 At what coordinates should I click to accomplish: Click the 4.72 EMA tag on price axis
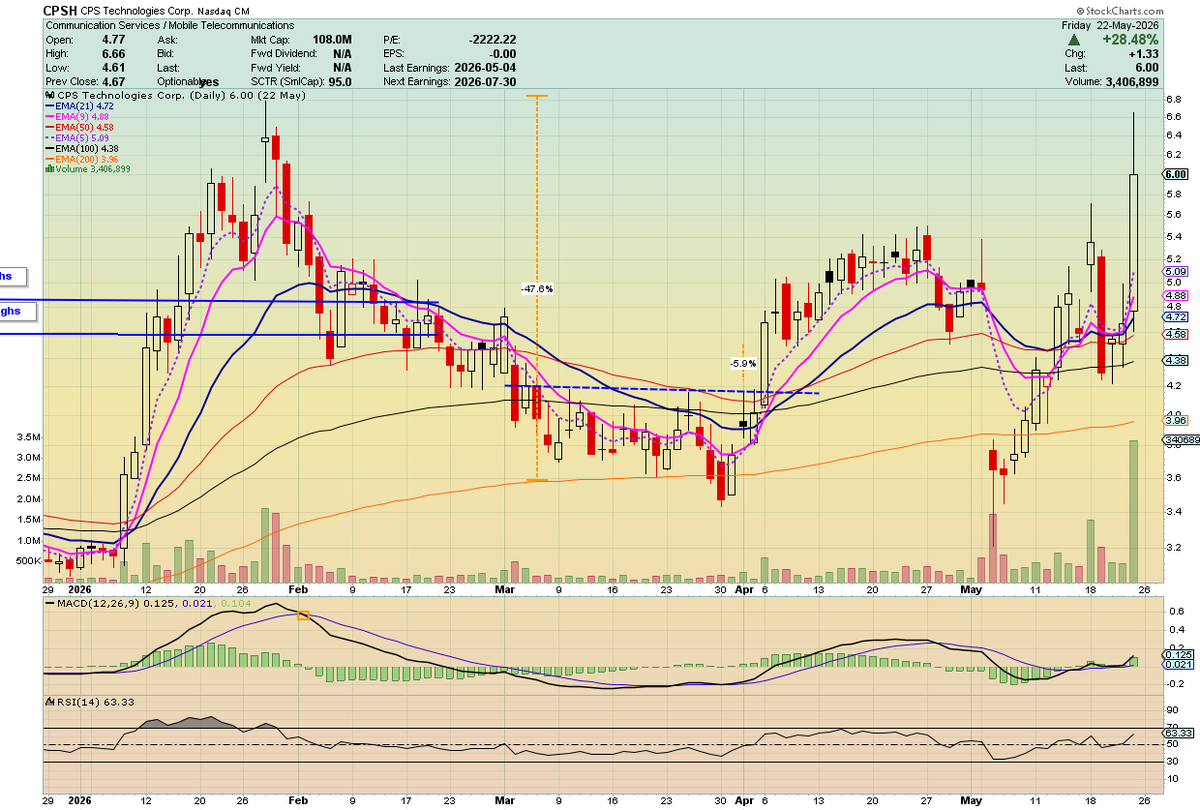click(1175, 316)
